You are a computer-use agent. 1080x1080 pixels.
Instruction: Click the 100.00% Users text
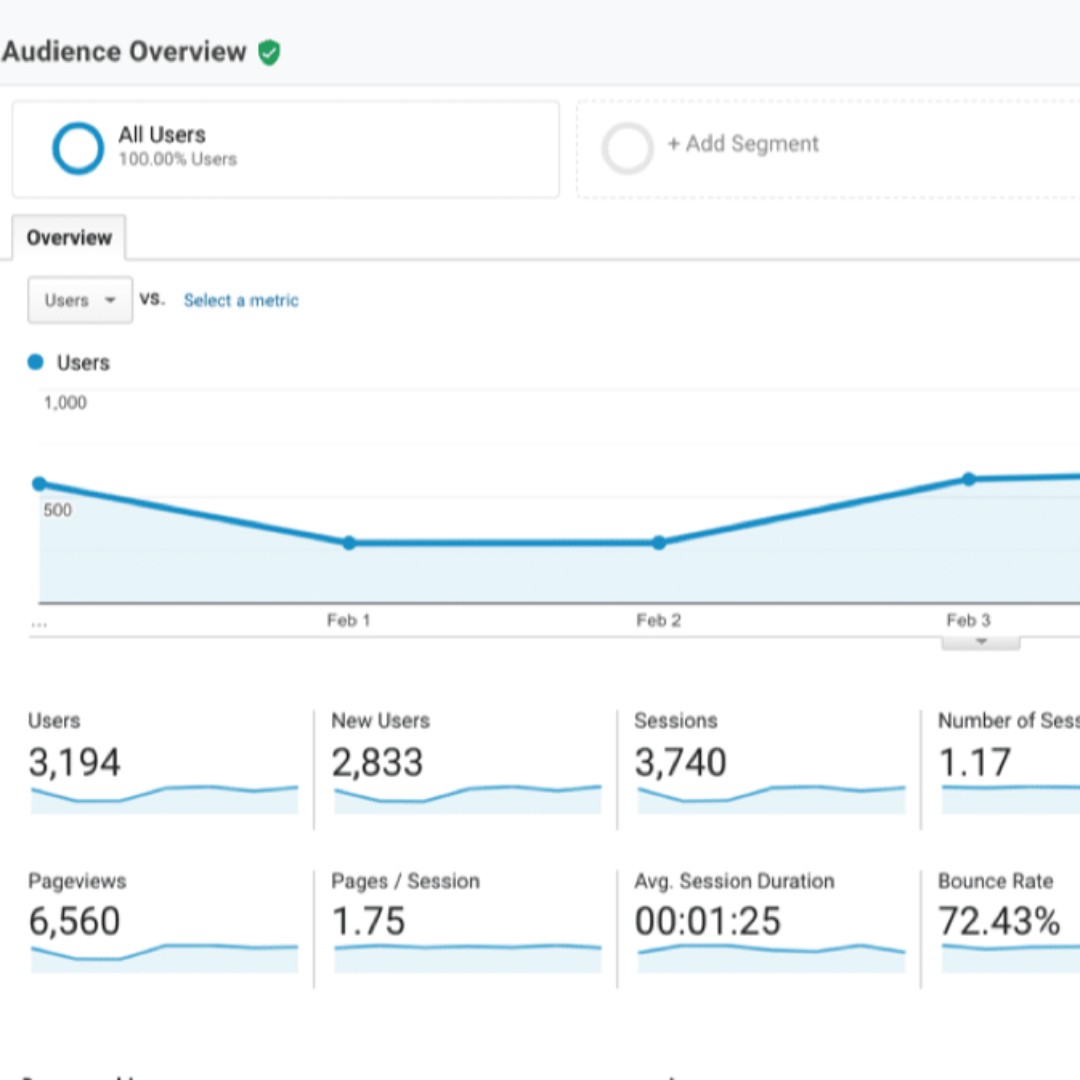pos(178,159)
